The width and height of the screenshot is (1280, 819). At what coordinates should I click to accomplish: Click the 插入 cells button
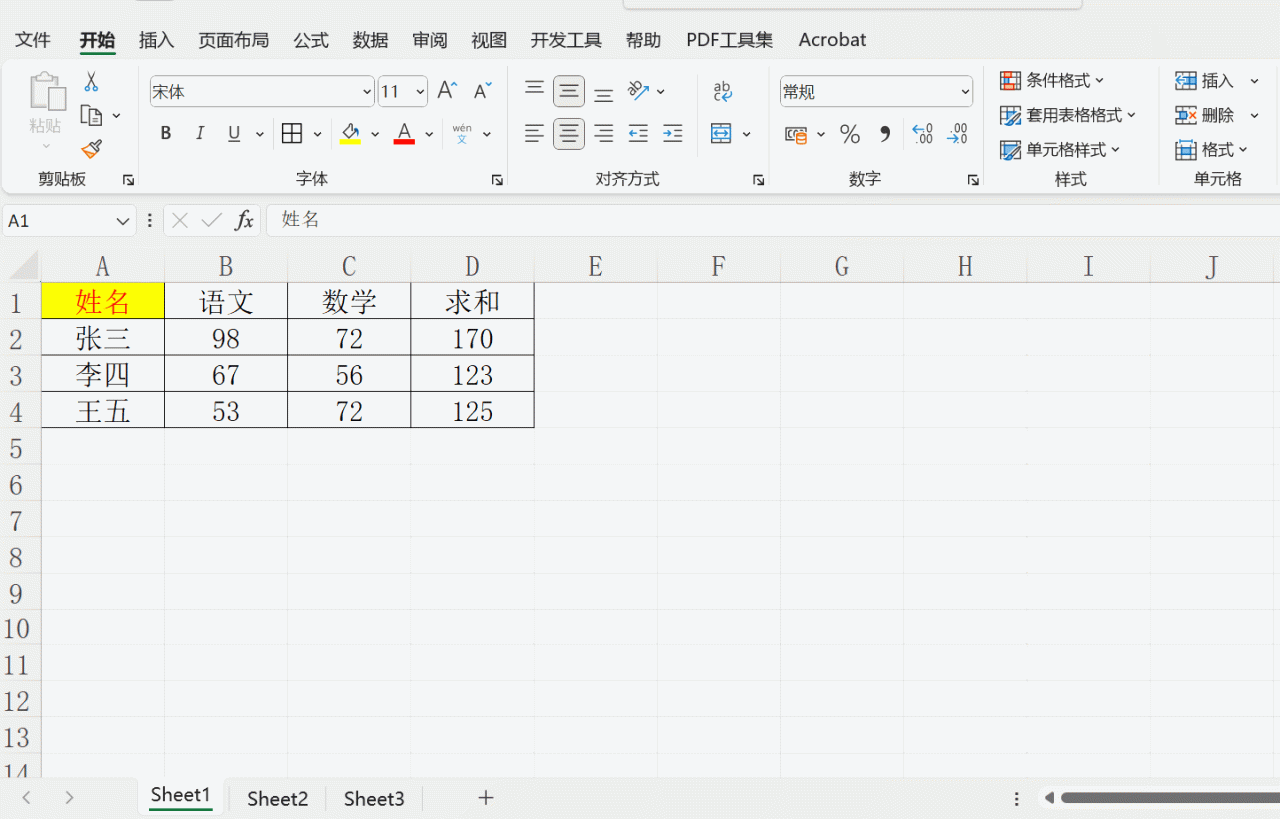1205,80
